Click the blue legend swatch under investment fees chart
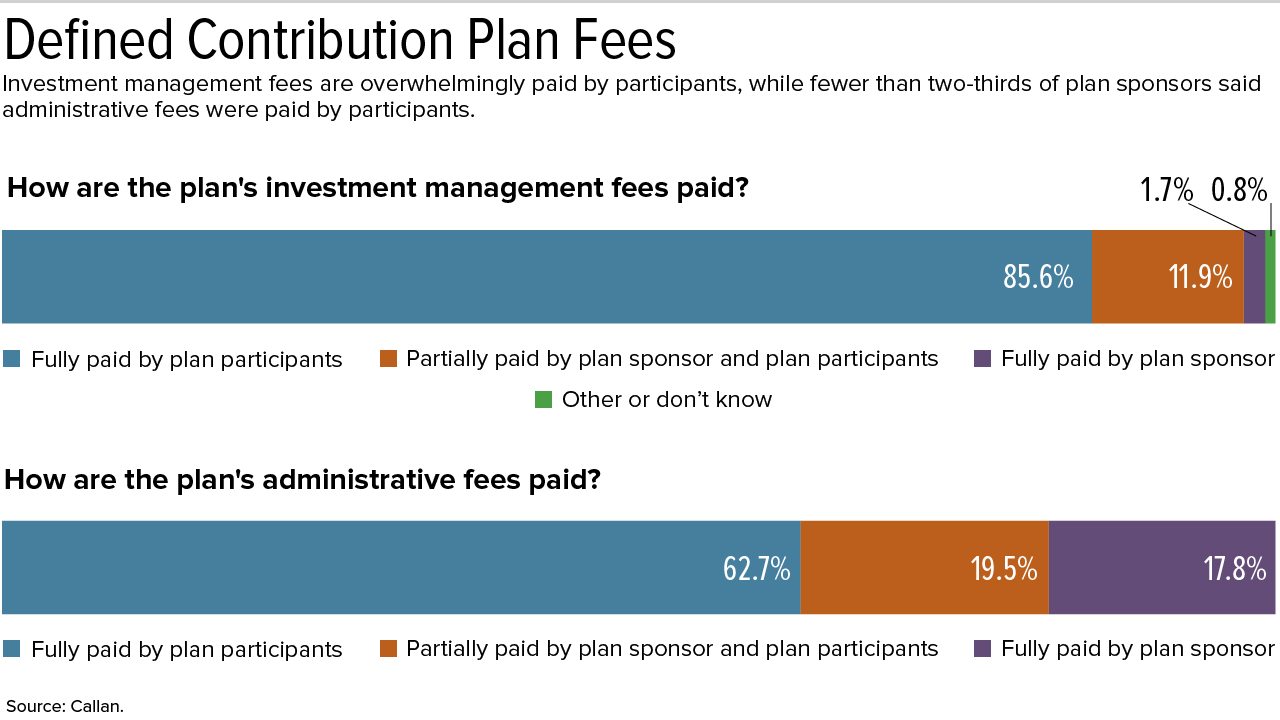Screen dimensions: 1280x720 pos(12,359)
